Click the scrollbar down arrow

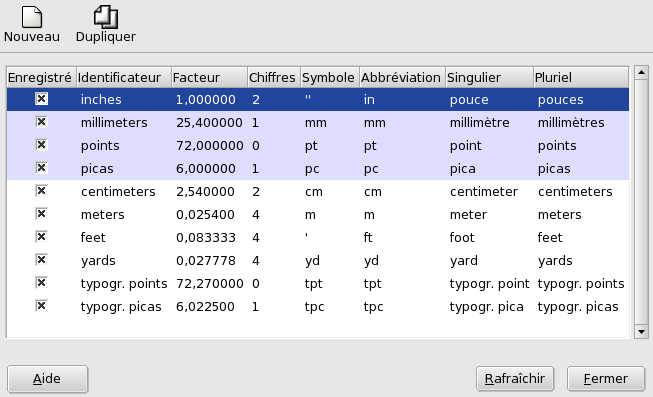click(x=641, y=332)
